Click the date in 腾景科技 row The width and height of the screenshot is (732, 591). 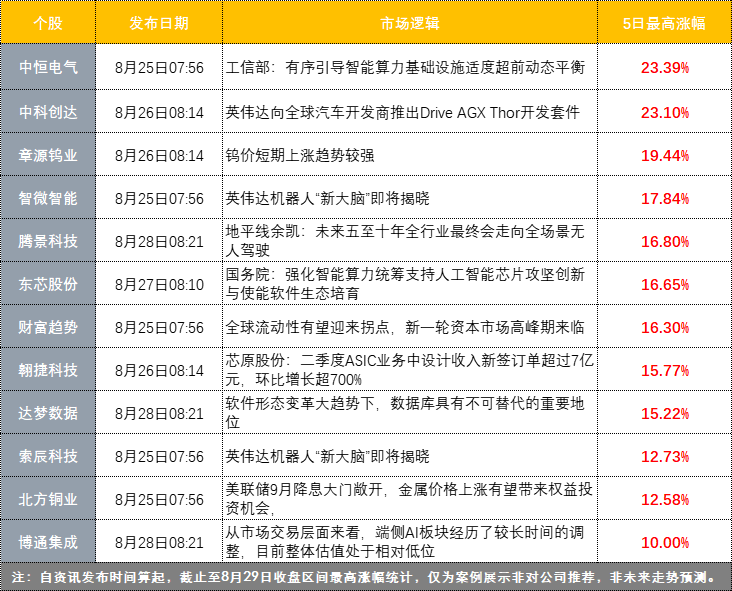[x=159, y=241]
